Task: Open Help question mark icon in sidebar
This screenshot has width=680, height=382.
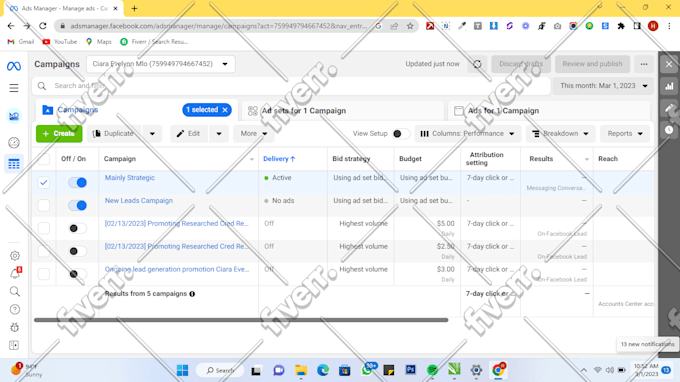Action: tap(15, 310)
